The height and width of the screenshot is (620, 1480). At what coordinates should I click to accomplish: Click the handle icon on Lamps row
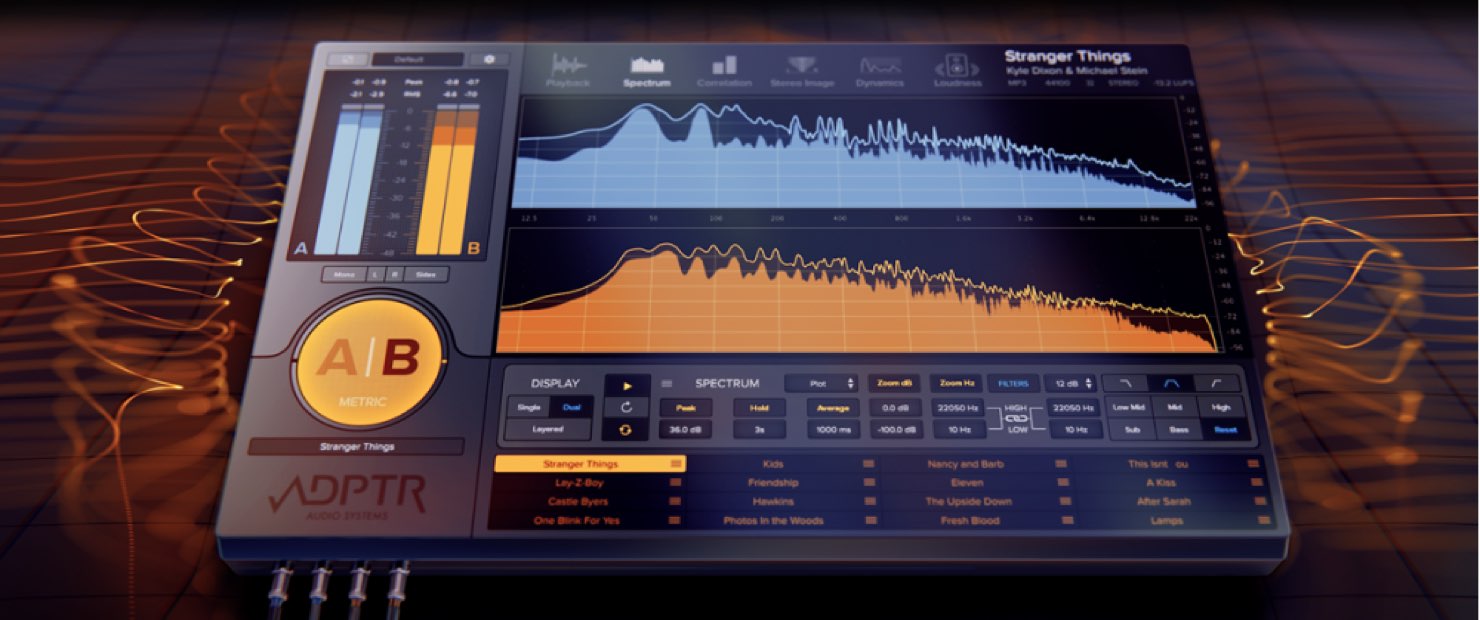[x=1264, y=520]
